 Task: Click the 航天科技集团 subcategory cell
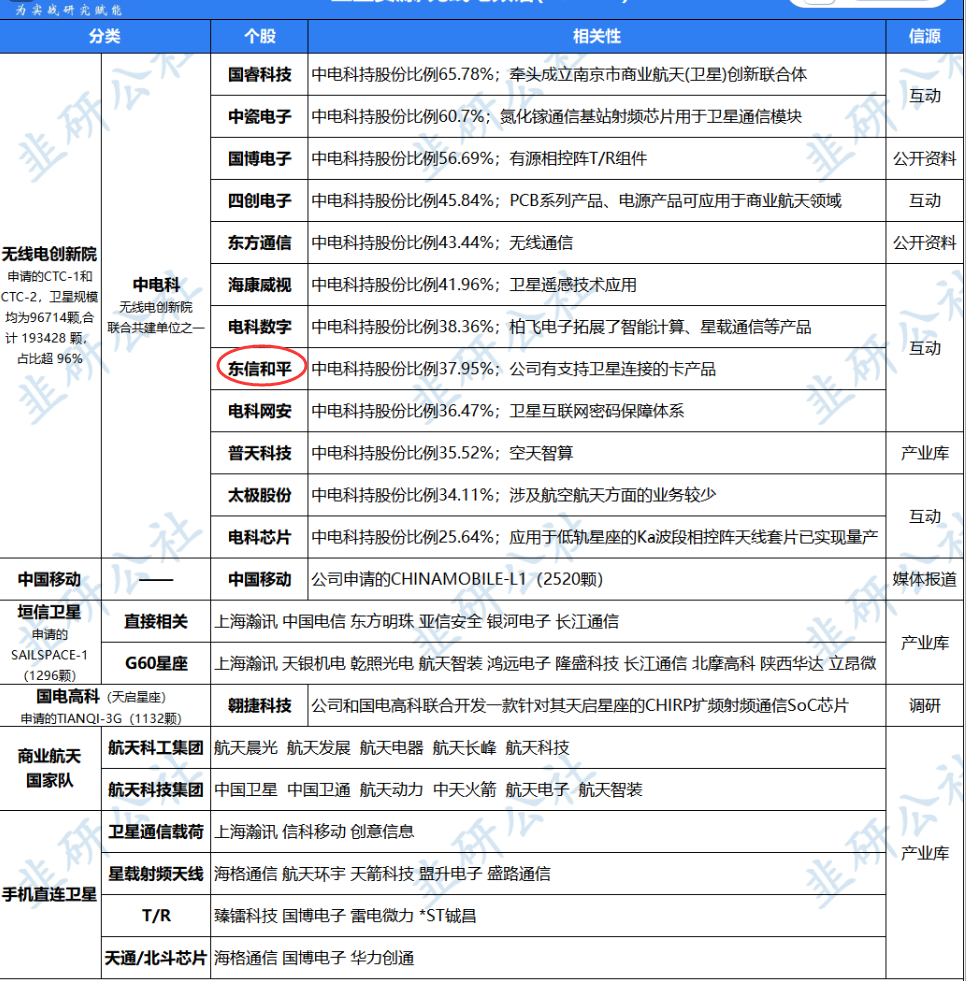pos(156,790)
